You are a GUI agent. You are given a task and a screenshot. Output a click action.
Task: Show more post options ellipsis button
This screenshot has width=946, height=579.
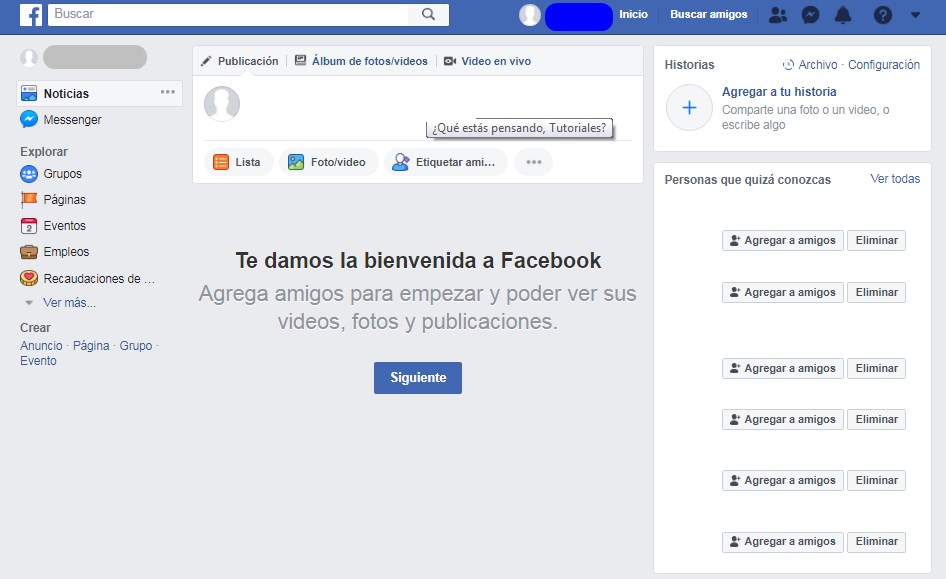click(x=533, y=162)
